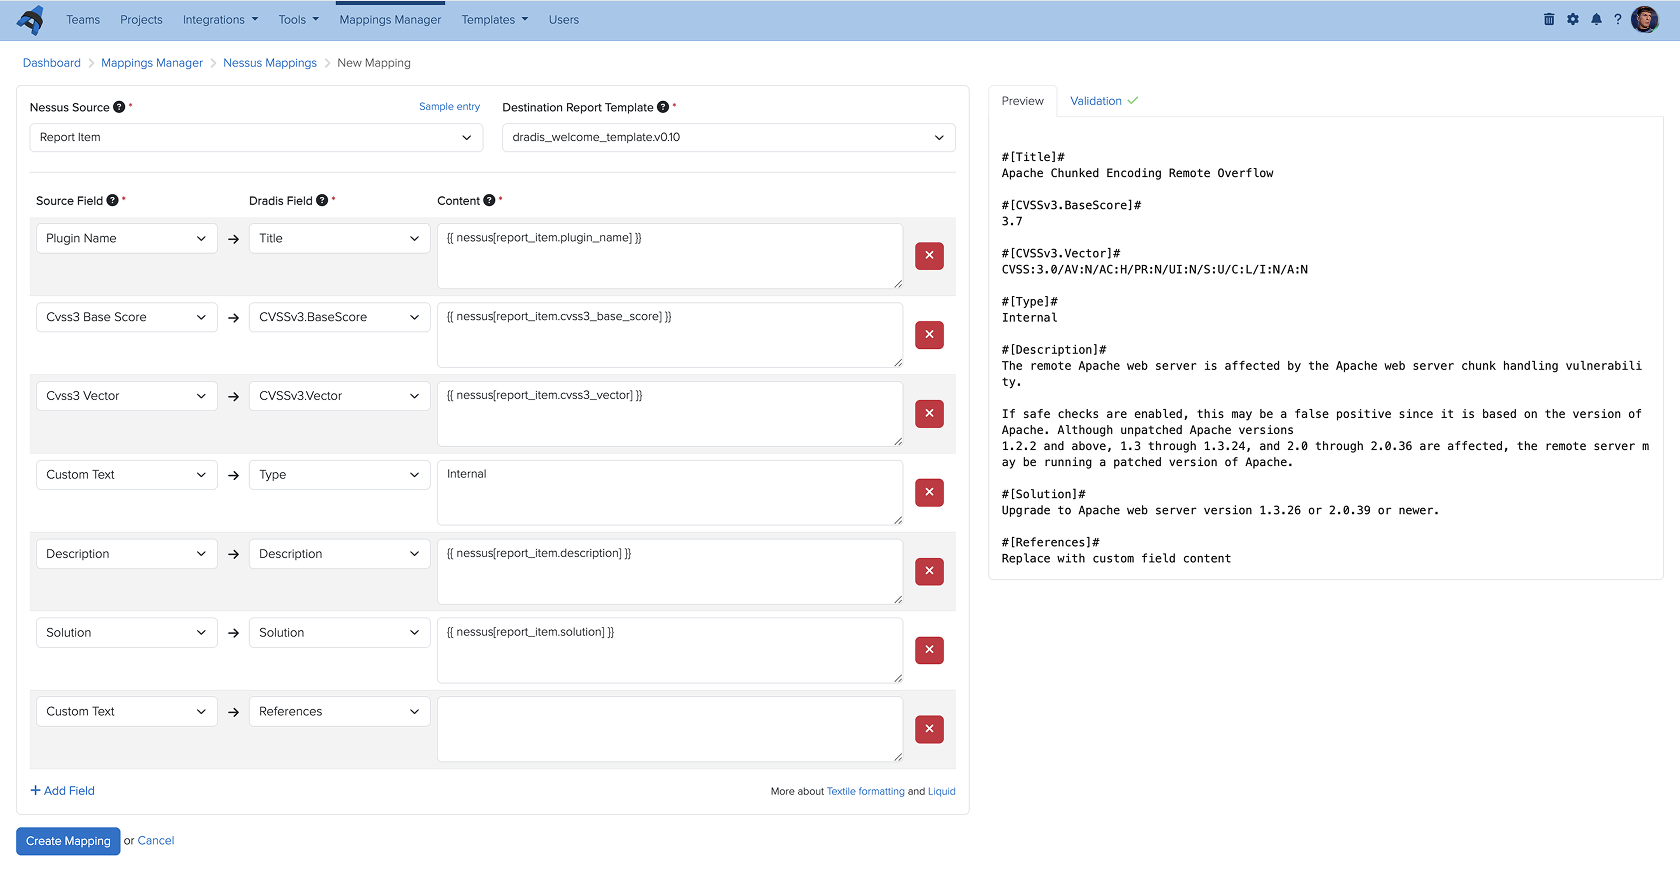This screenshot has width=1680, height=879.
Task: Open the Textile formatting link
Action: tap(866, 792)
